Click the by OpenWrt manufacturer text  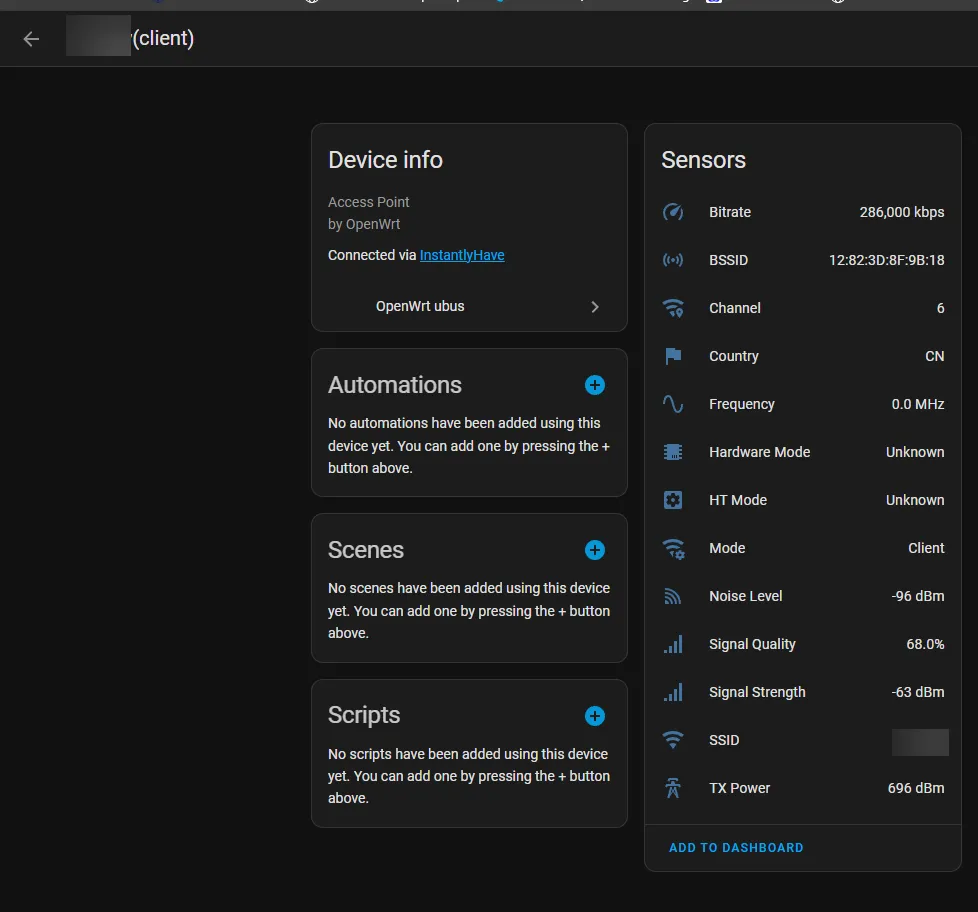(364, 224)
